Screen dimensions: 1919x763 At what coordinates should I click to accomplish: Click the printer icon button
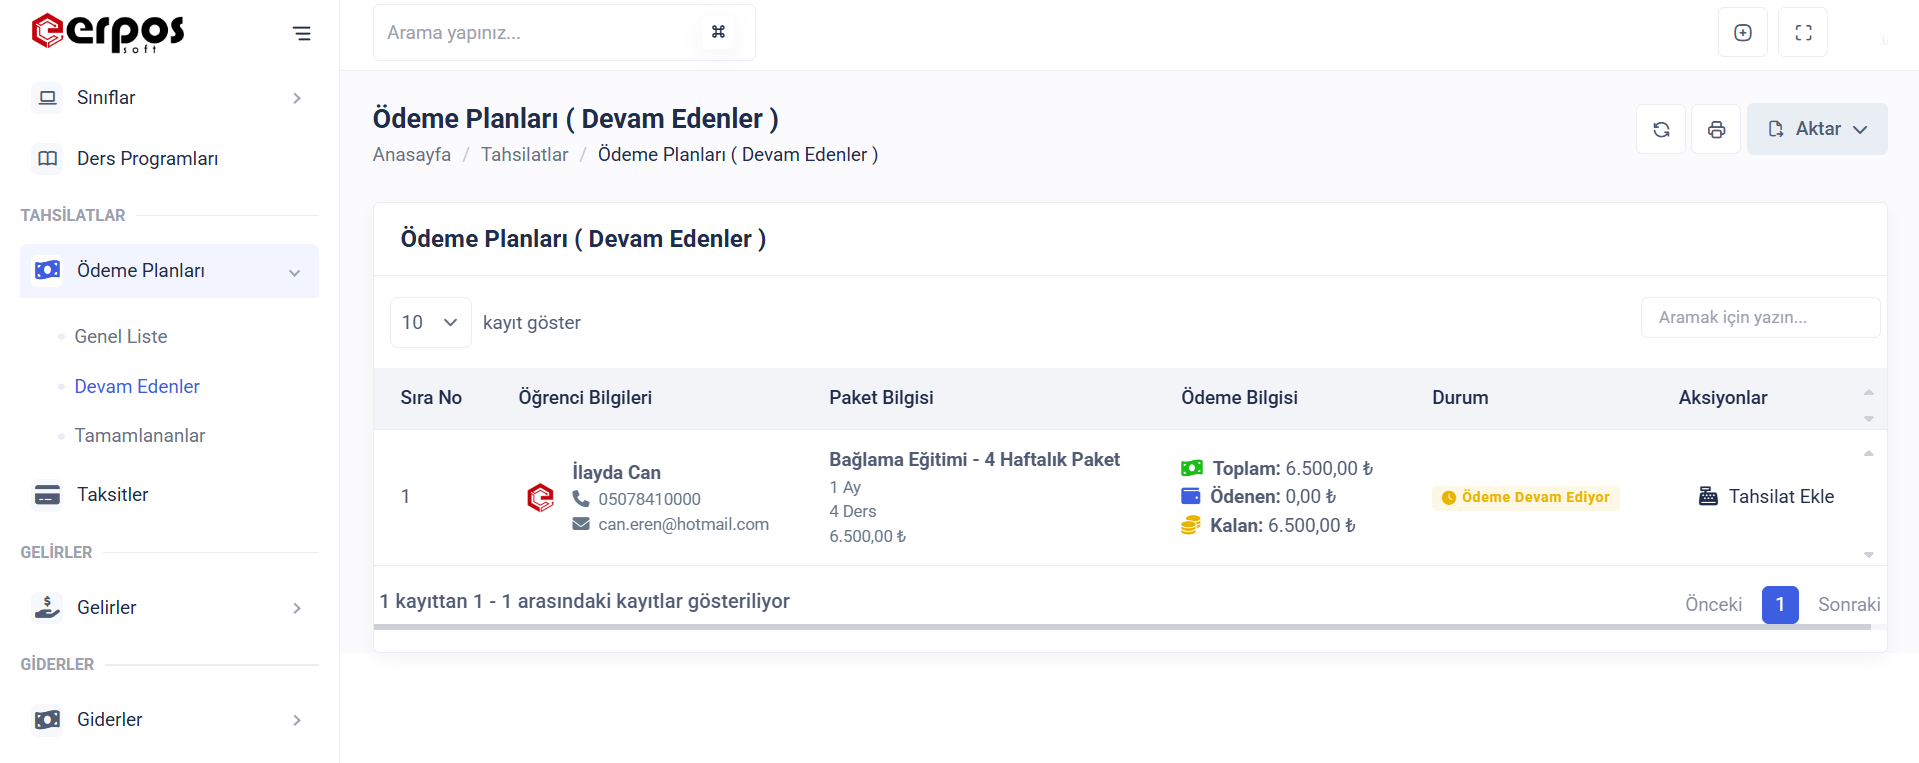click(x=1716, y=130)
